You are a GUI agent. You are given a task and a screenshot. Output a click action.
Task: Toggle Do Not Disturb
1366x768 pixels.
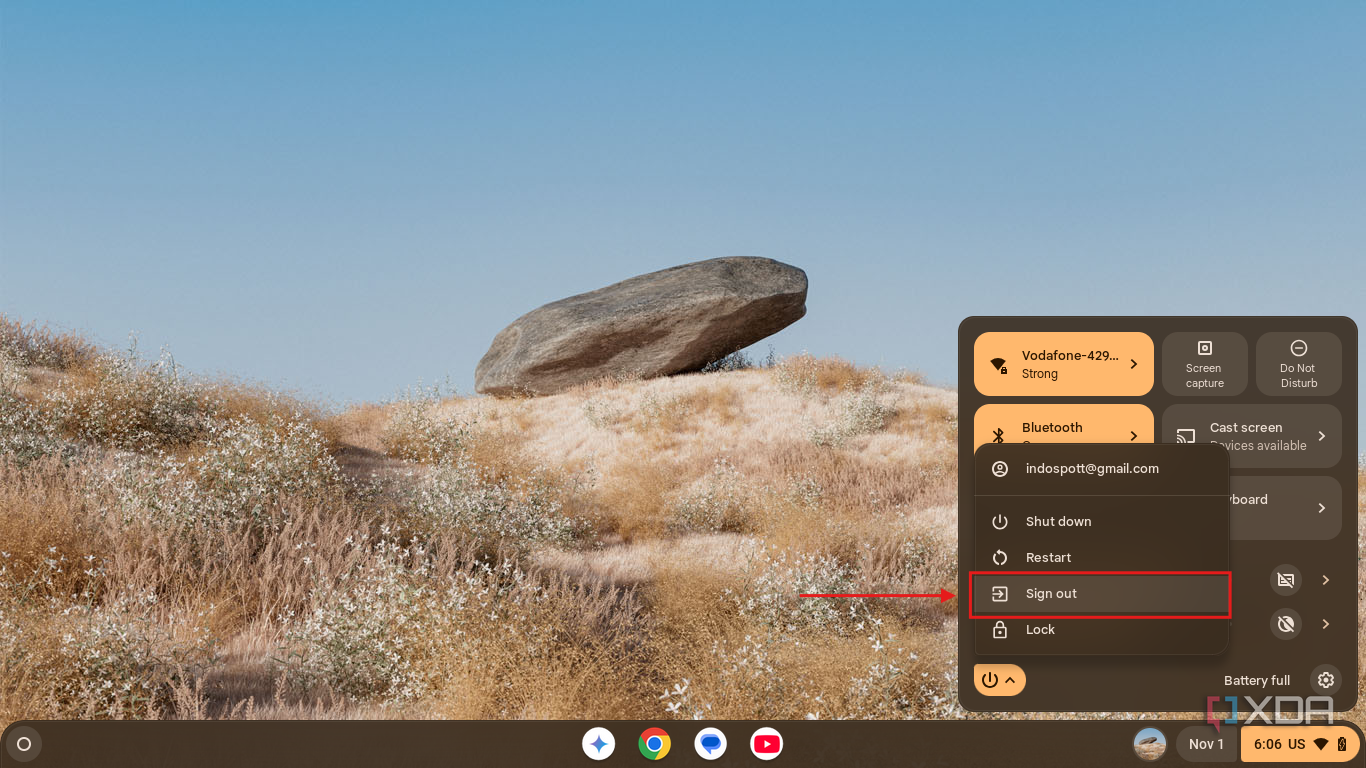coord(1299,364)
